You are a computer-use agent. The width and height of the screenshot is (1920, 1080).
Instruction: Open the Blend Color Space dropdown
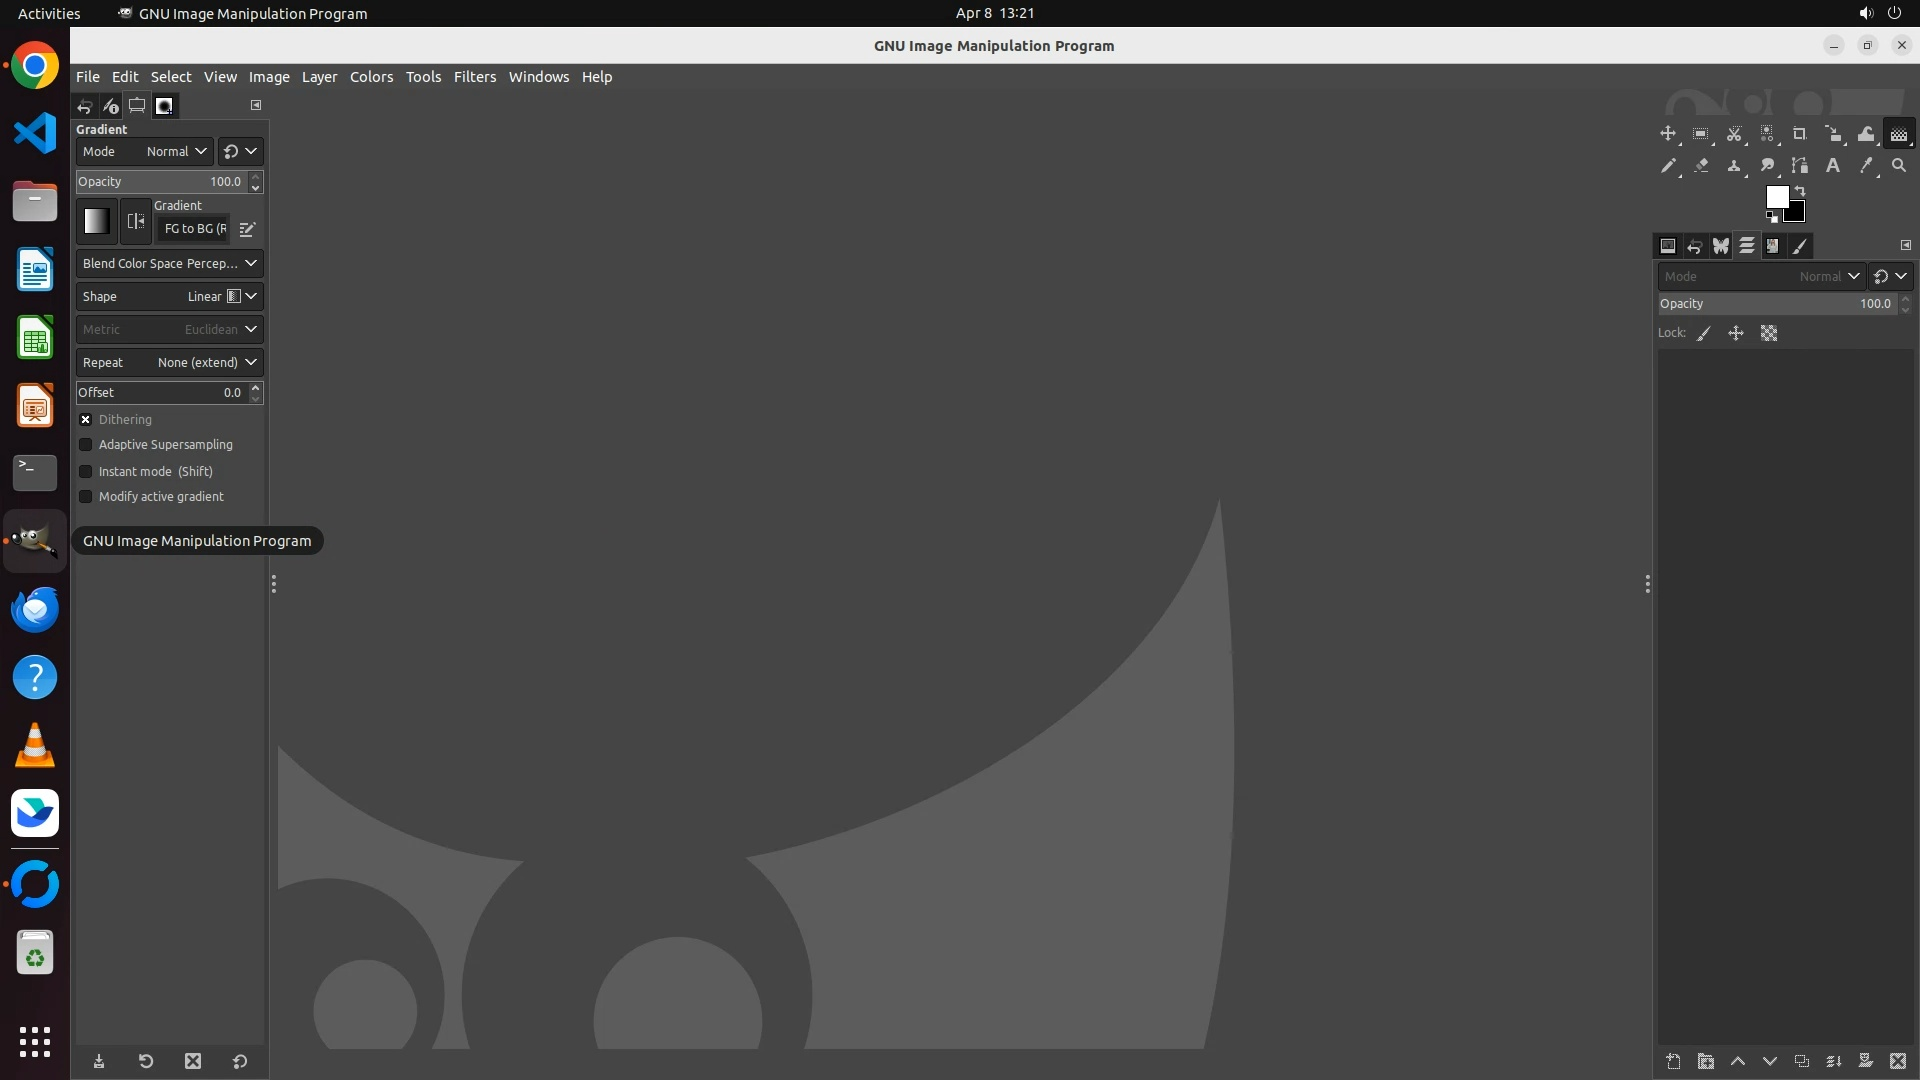click(169, 264)
